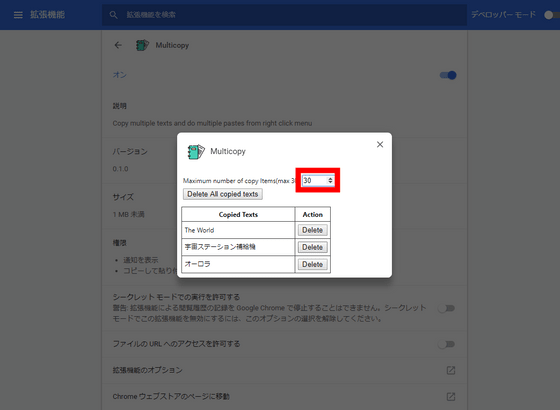This screenshot has height=410, width=560.
Task: Select "The World" text cell
Action: point(238,230)
